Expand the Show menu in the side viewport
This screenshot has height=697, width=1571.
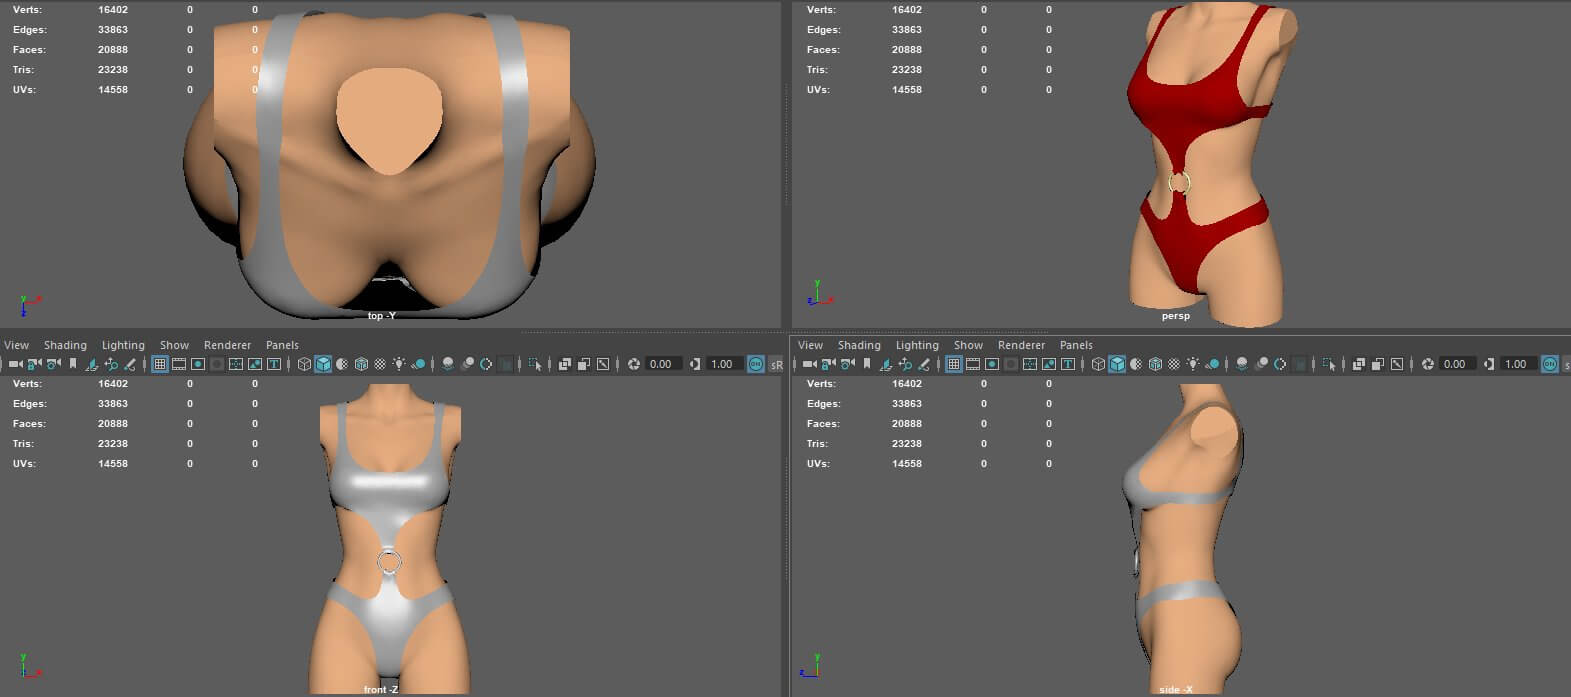pos(968,345)
